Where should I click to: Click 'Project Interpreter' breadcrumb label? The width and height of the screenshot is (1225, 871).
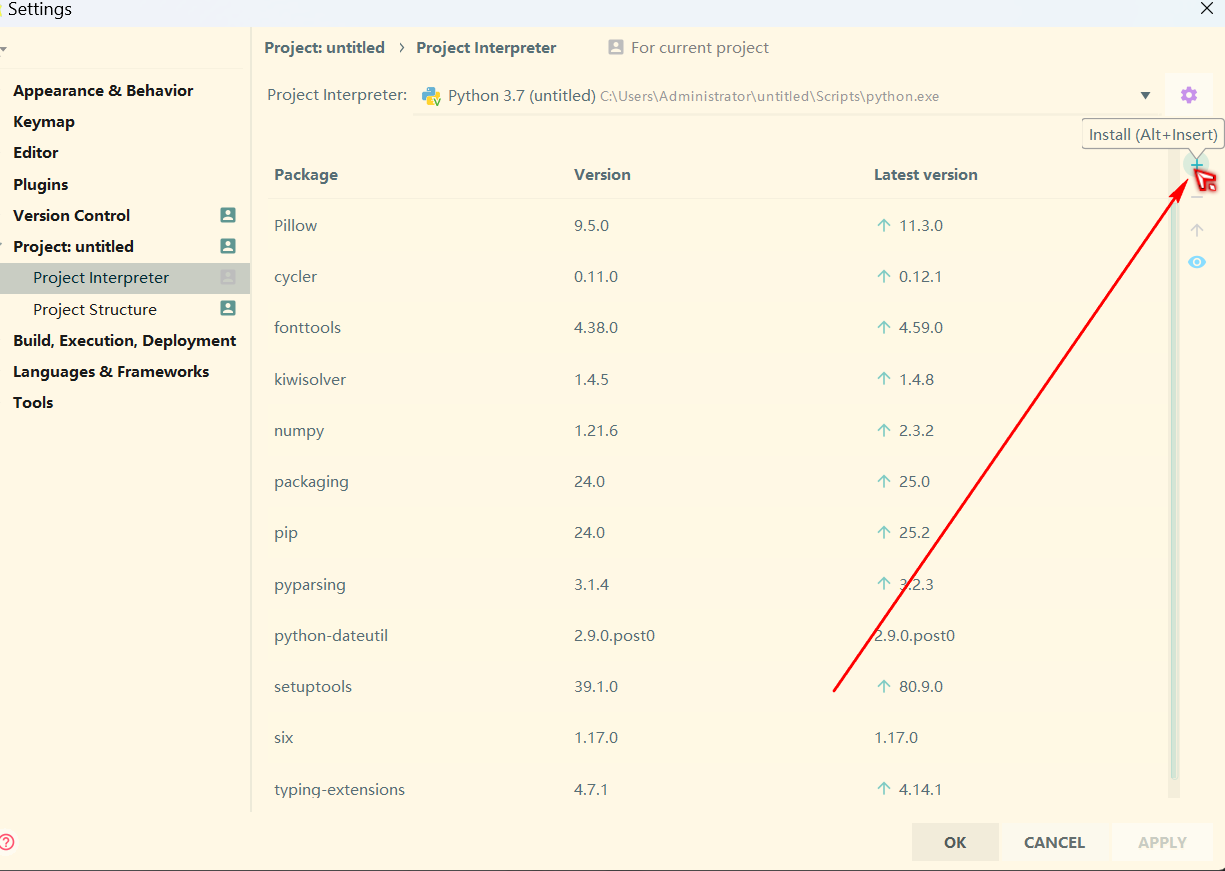coord(486,47)
